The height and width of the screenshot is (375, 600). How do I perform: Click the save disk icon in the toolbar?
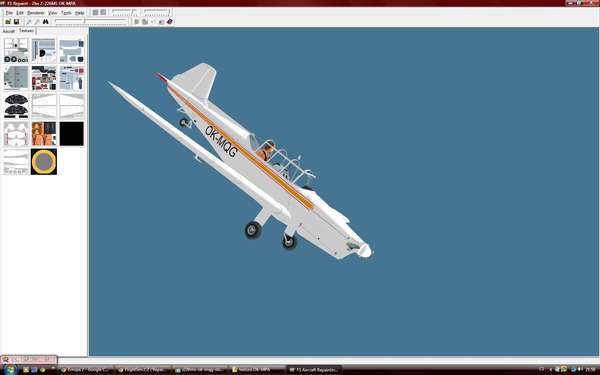(x=16, y=22)
